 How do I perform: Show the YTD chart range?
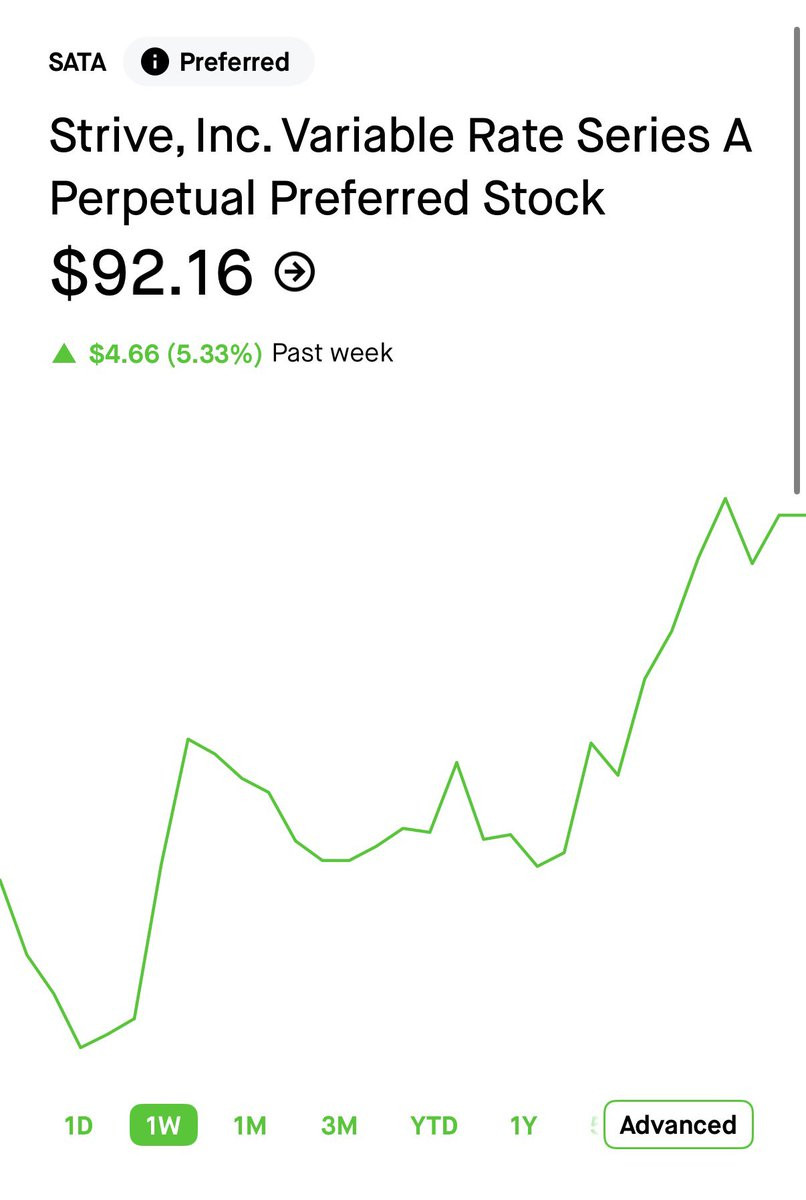tap(433, 1125)
